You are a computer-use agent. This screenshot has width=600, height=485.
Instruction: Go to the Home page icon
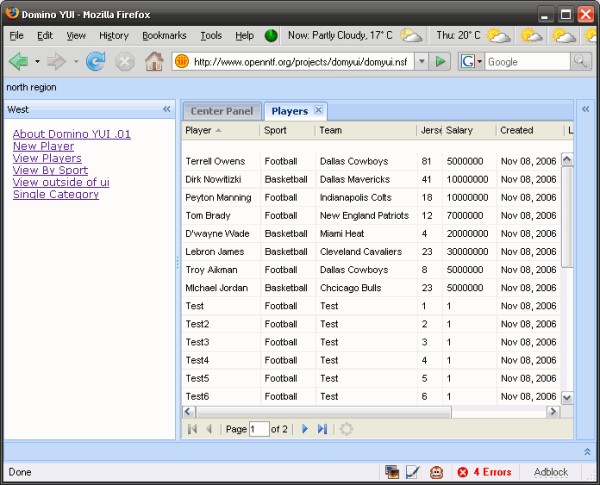[154, 61]
